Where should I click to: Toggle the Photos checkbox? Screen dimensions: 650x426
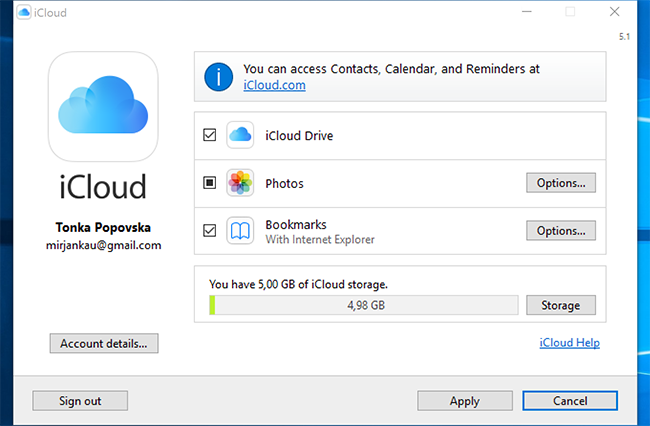pos(210,183)
